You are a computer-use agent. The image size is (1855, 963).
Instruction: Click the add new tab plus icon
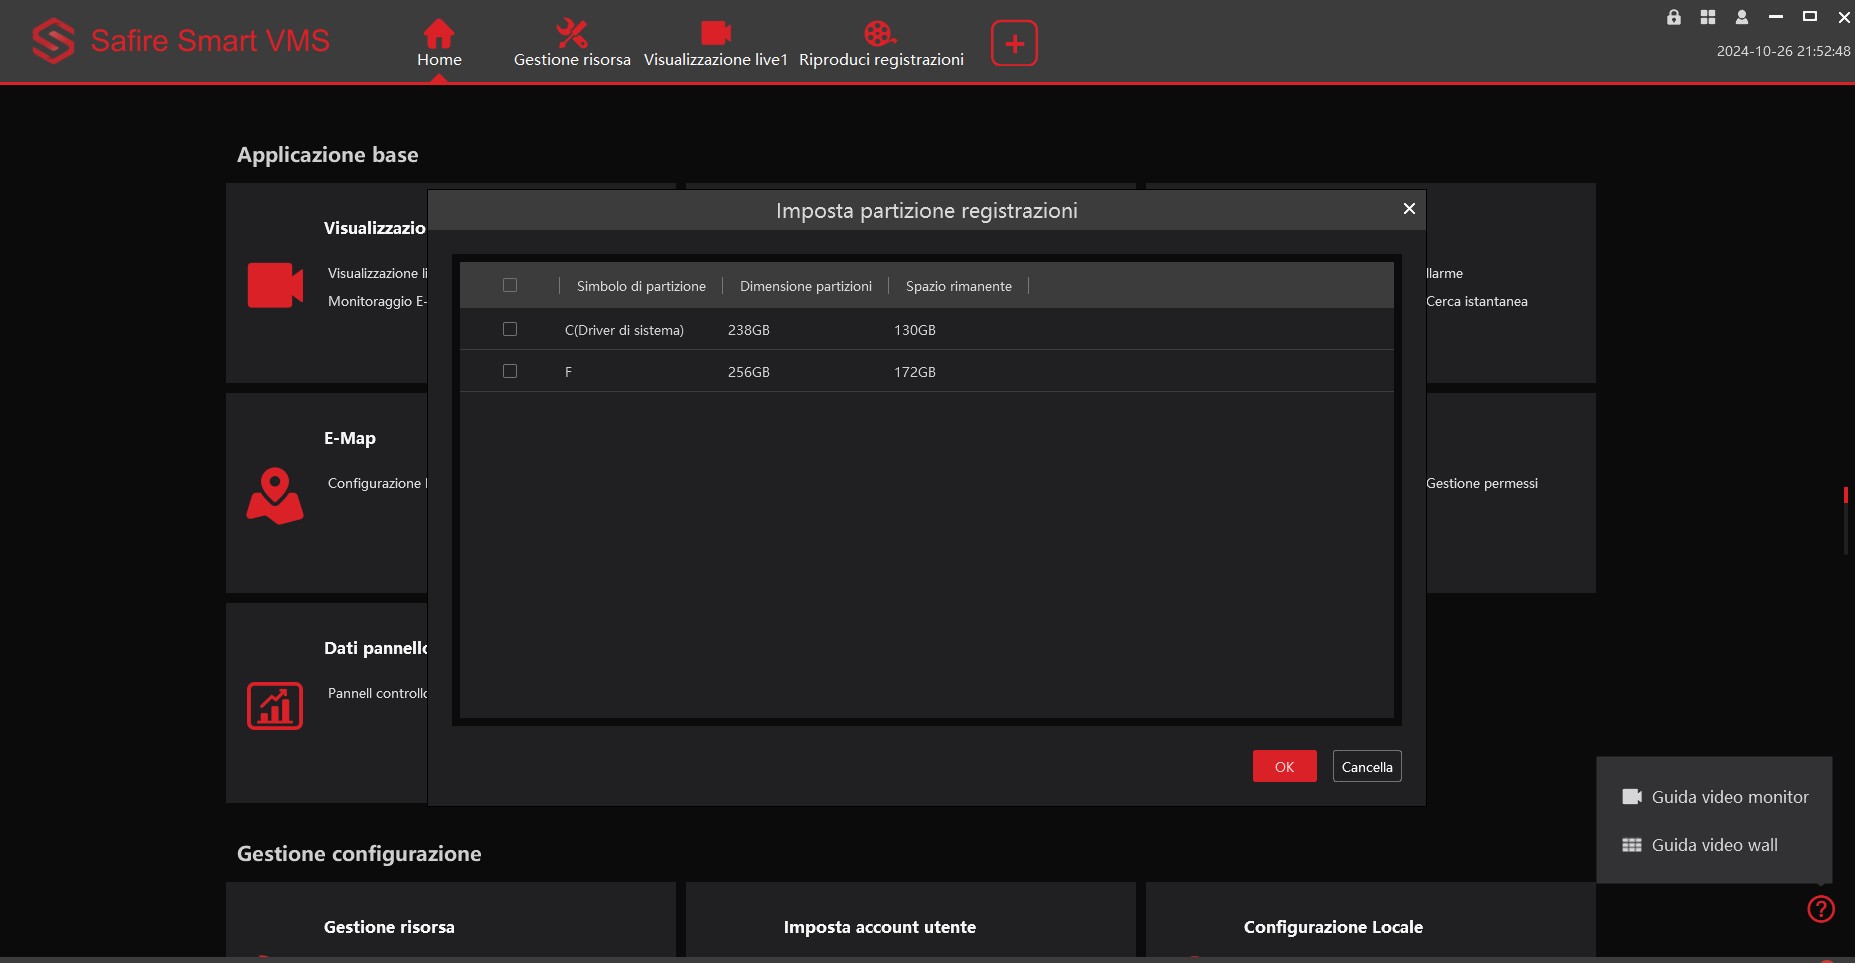click(x=1014, y=43)
